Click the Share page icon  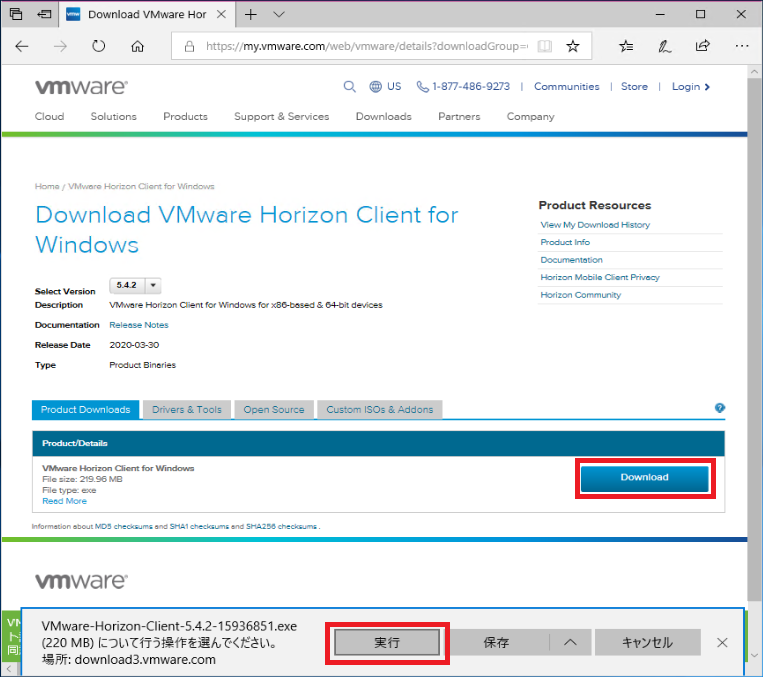point(703,46)
